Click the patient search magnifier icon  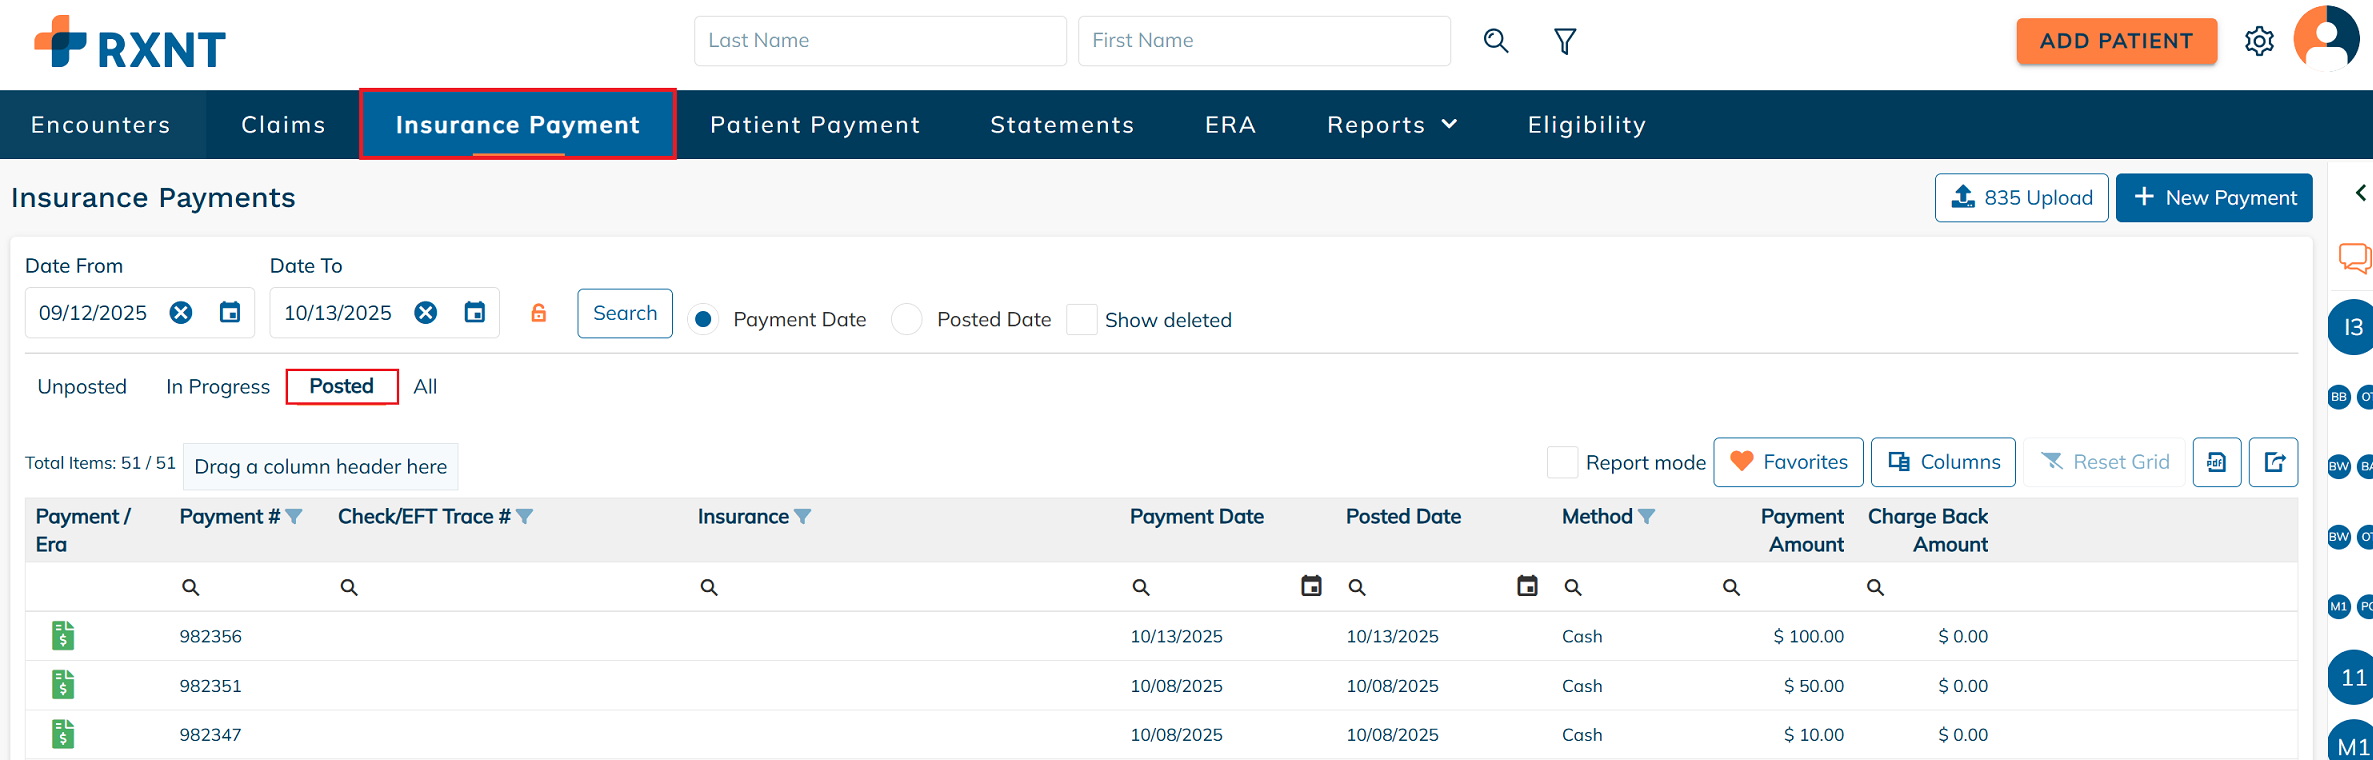[x=1496, y=41]
